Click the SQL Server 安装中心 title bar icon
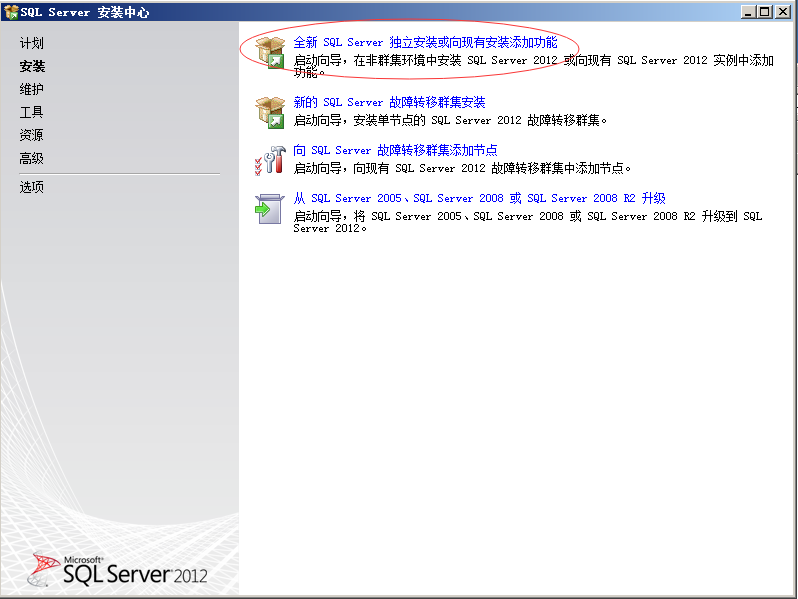This screenshot has height=599, width=798. pyautogui.click(x=11, y=12)
